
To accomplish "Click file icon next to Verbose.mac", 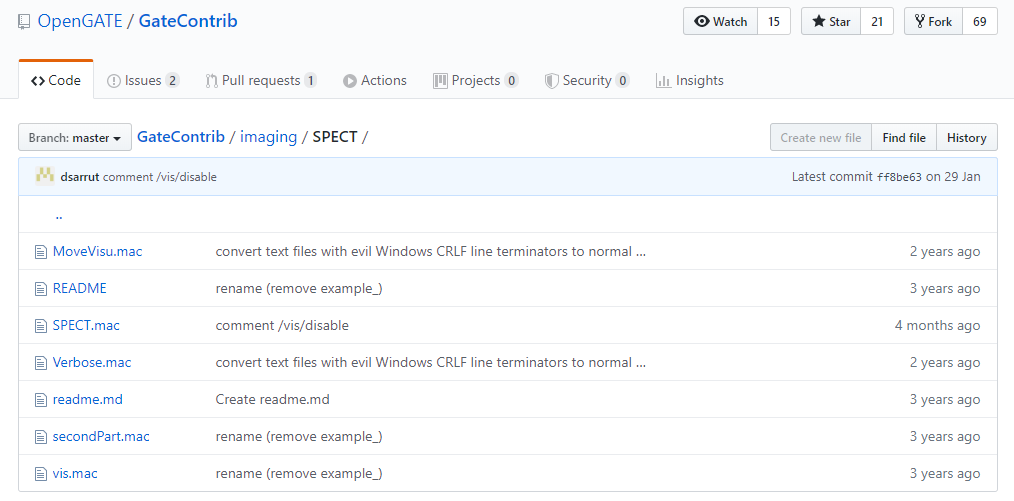I will [x=41, y=363].
